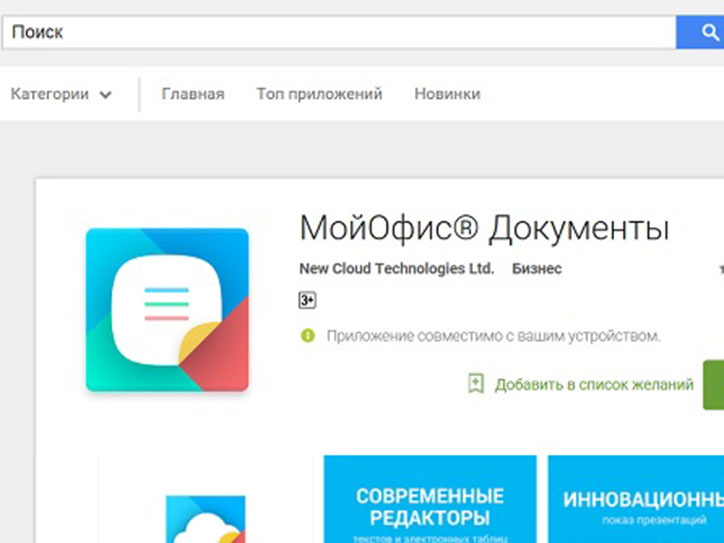Viewport: 724px width, 543px height.
Task: Open the Инновационный показ презентаций screenshot
Action: [x=636, y=499]
